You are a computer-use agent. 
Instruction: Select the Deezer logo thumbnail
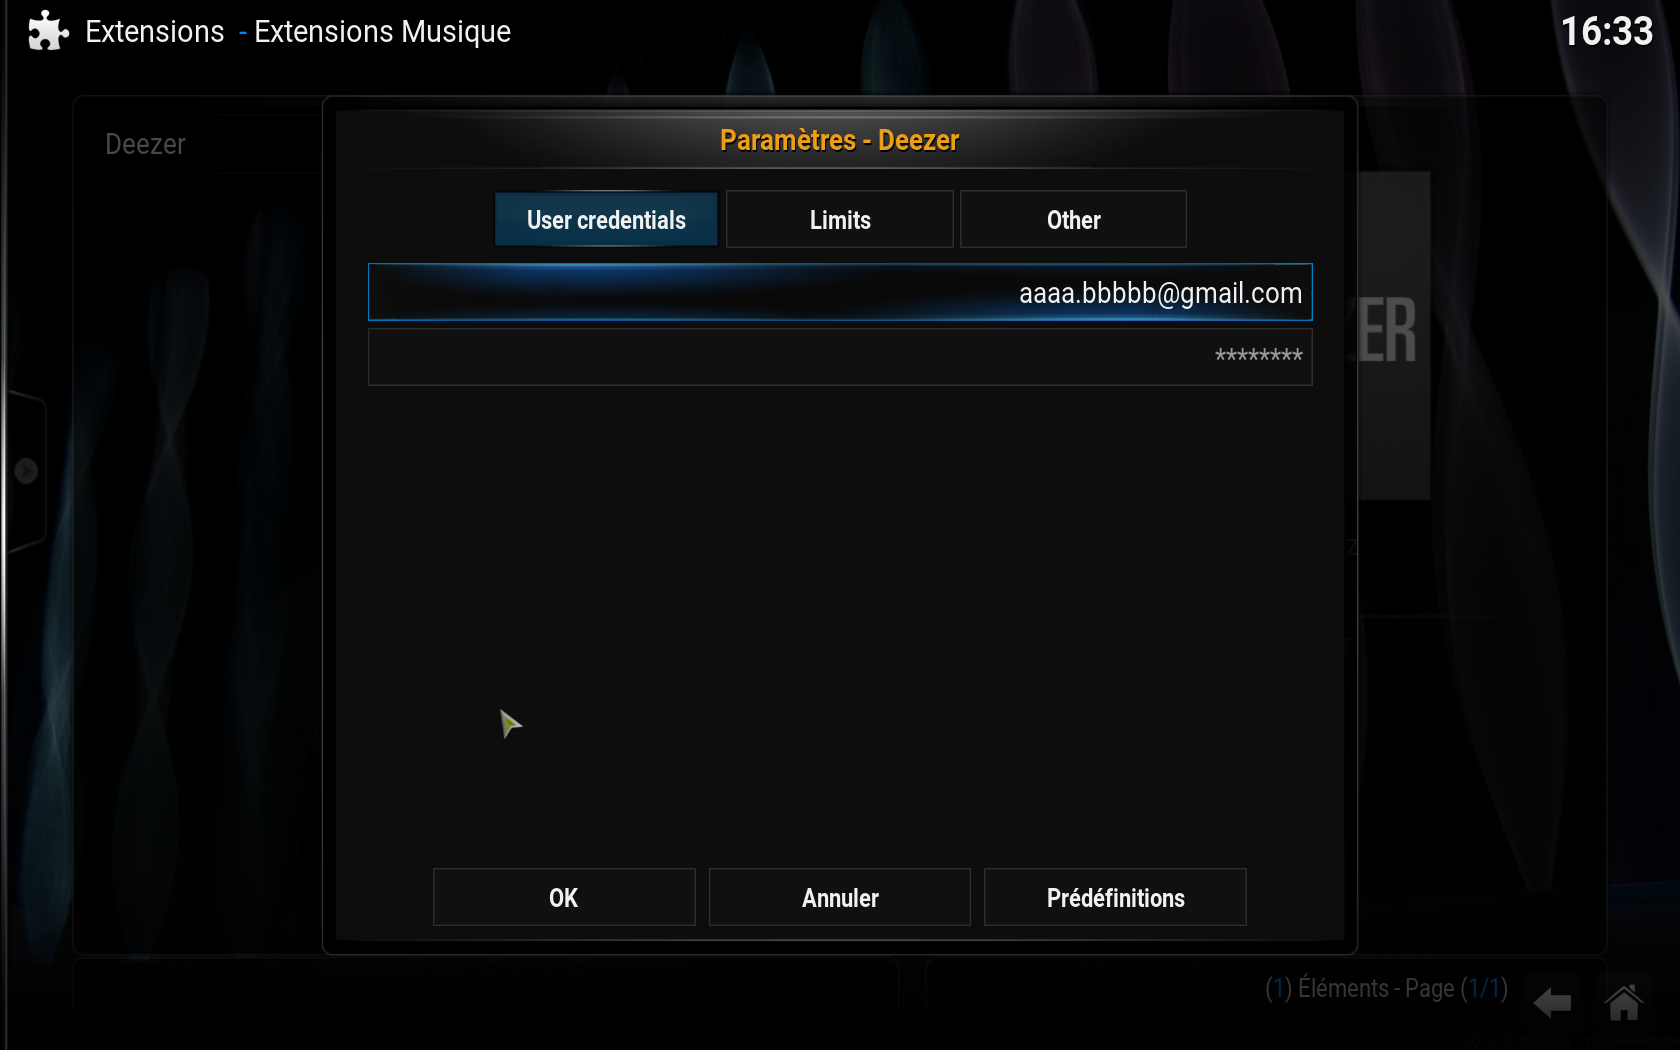1394,335
